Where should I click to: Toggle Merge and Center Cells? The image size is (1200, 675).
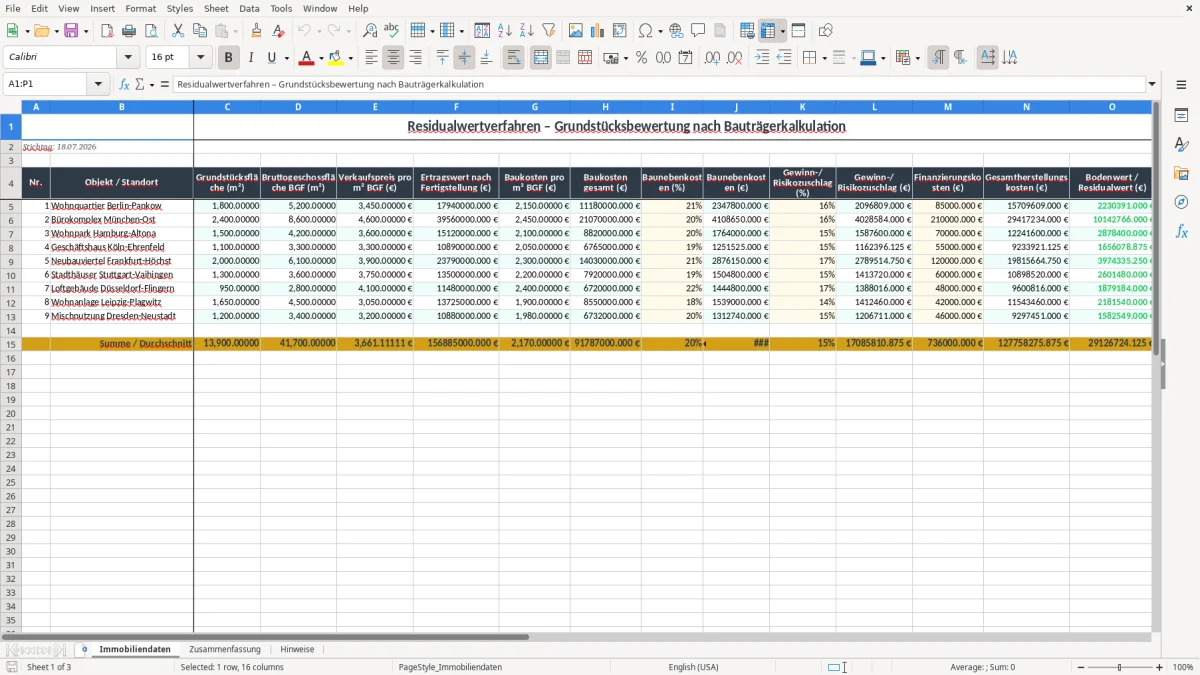(x=541, y=58)
